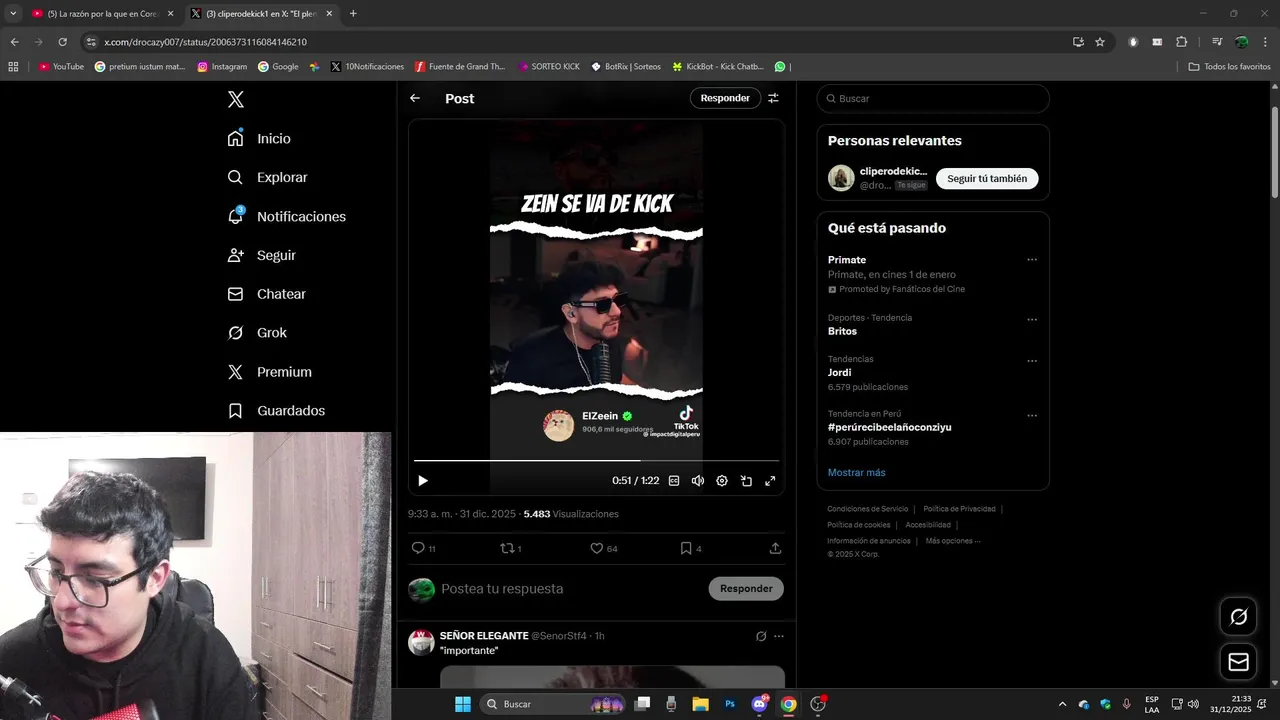Open Premium in the sidebar

269,372
